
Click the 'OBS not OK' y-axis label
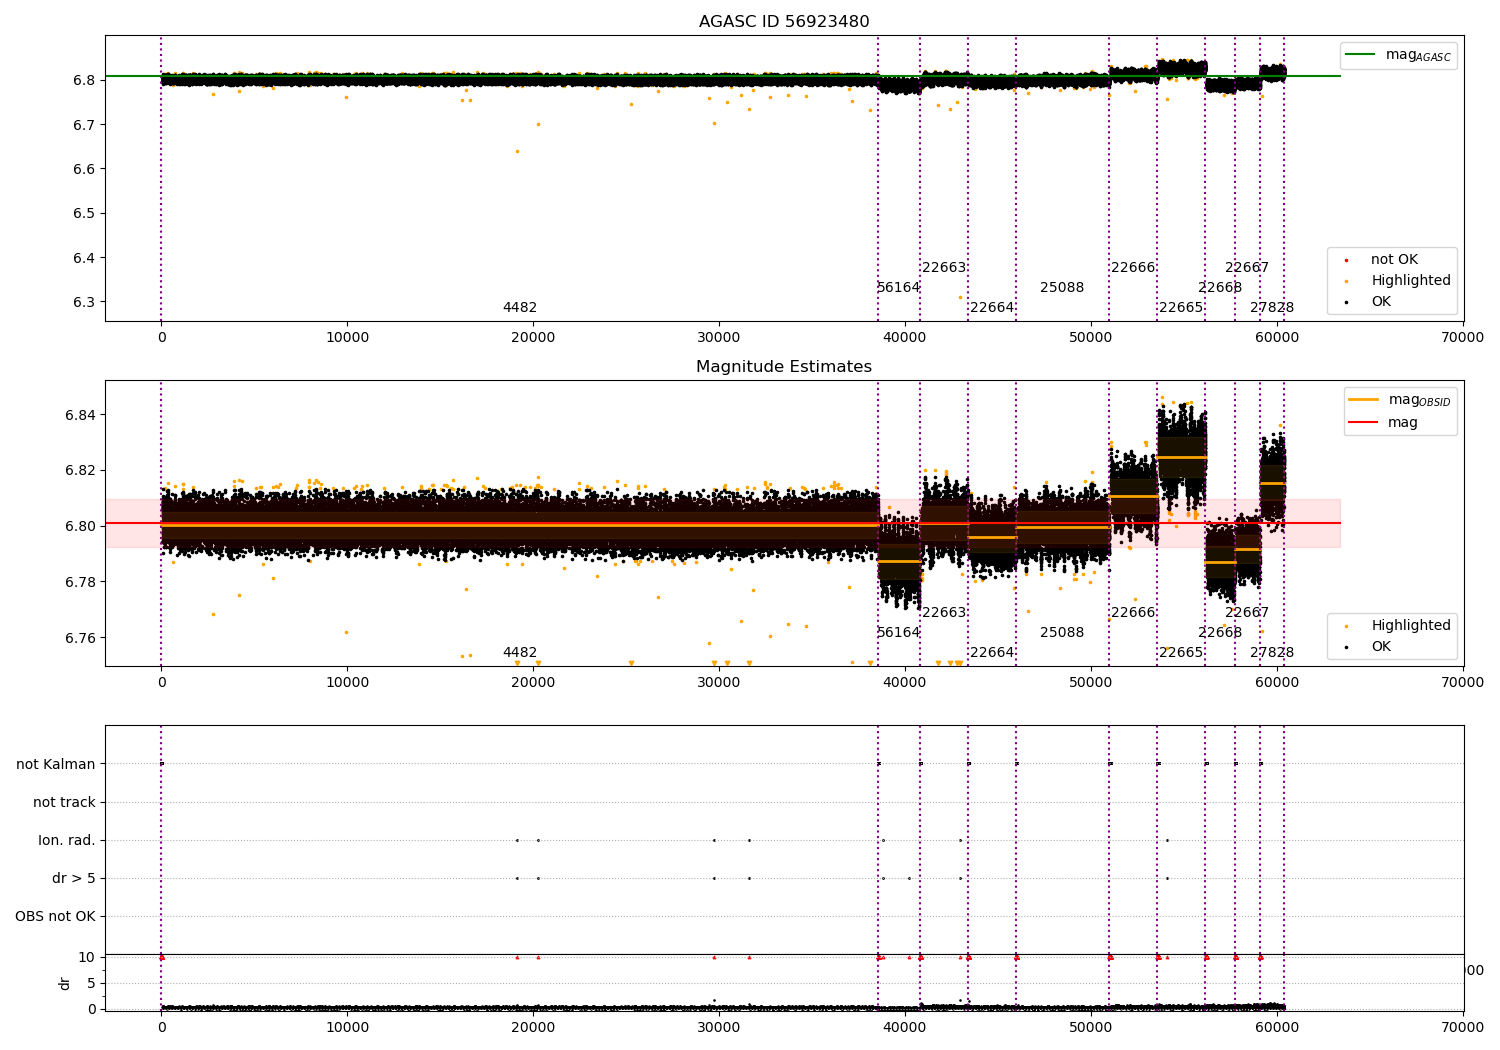[x=55, y=917]
